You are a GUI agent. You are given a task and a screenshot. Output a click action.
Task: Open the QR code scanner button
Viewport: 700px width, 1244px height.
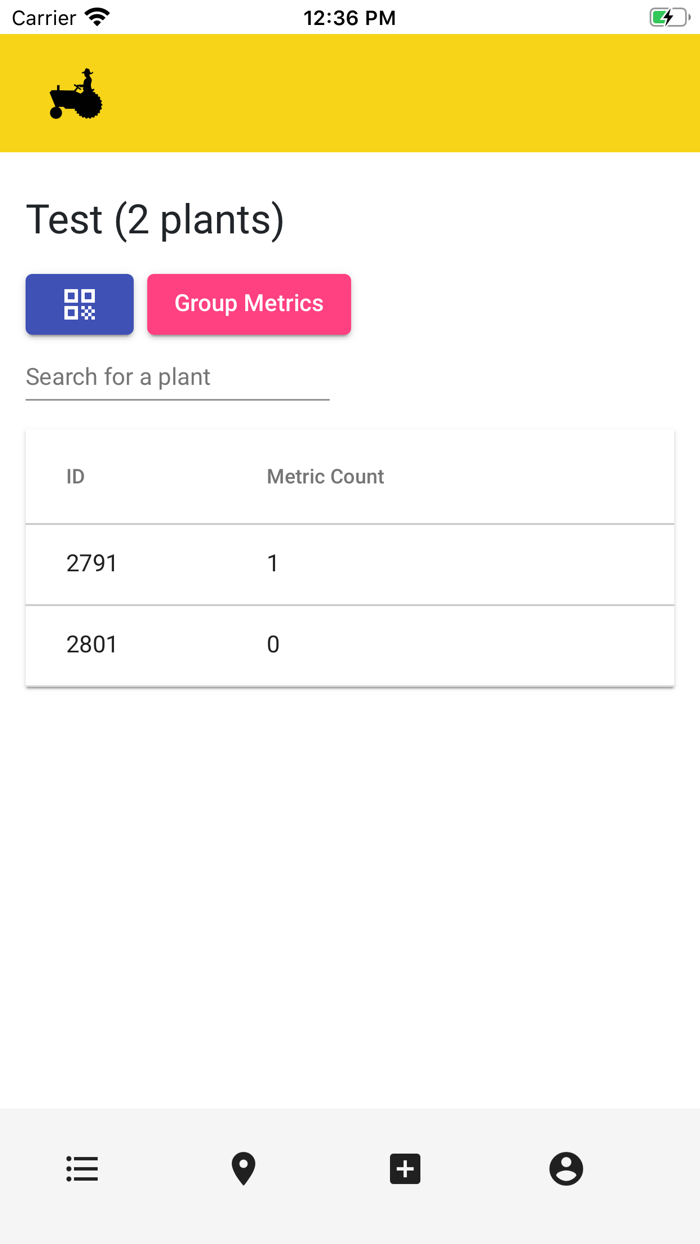(x=79, y=304)
